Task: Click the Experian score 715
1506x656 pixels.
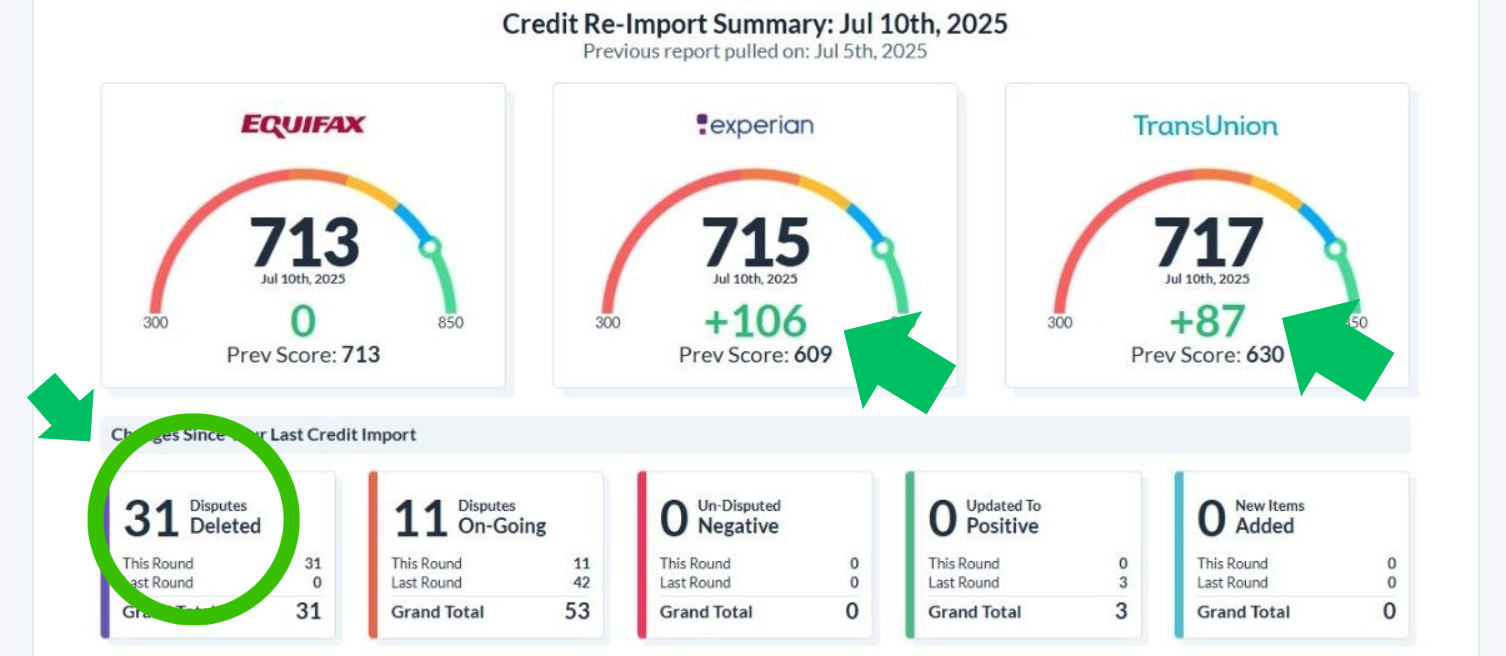Action: 755,242
